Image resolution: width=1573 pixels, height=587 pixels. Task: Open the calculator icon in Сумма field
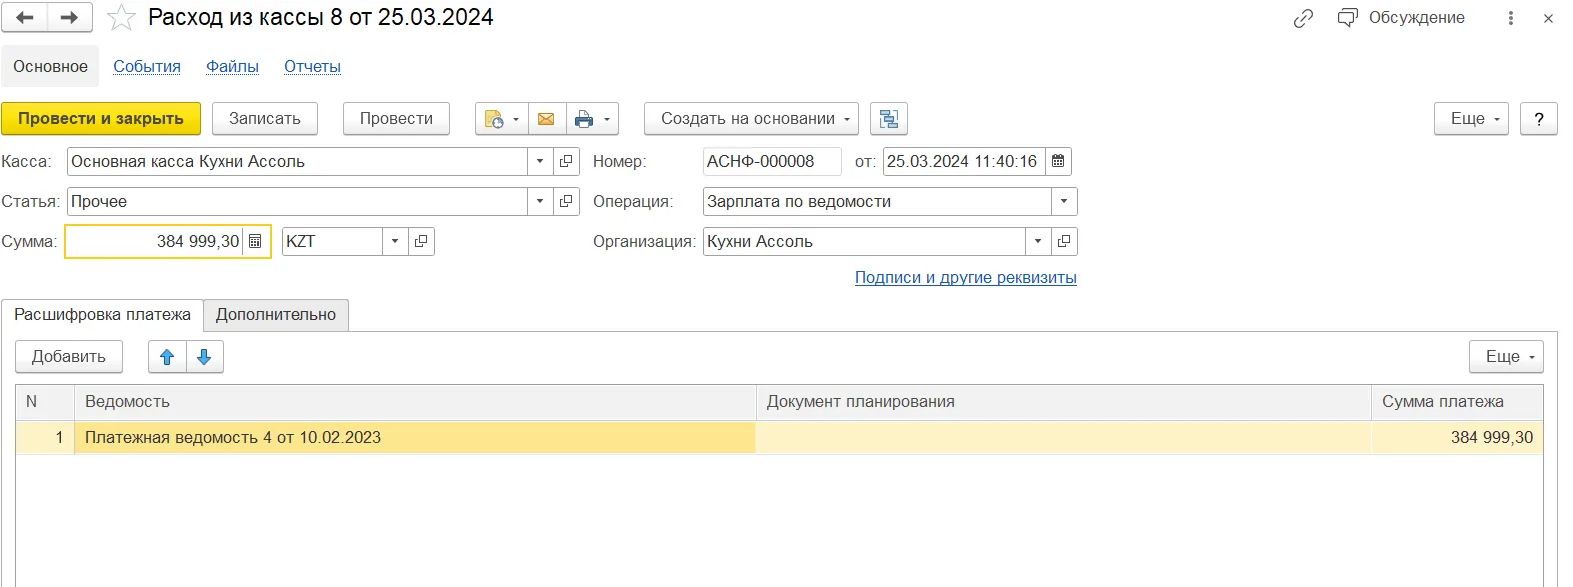(x=255, y=241)
